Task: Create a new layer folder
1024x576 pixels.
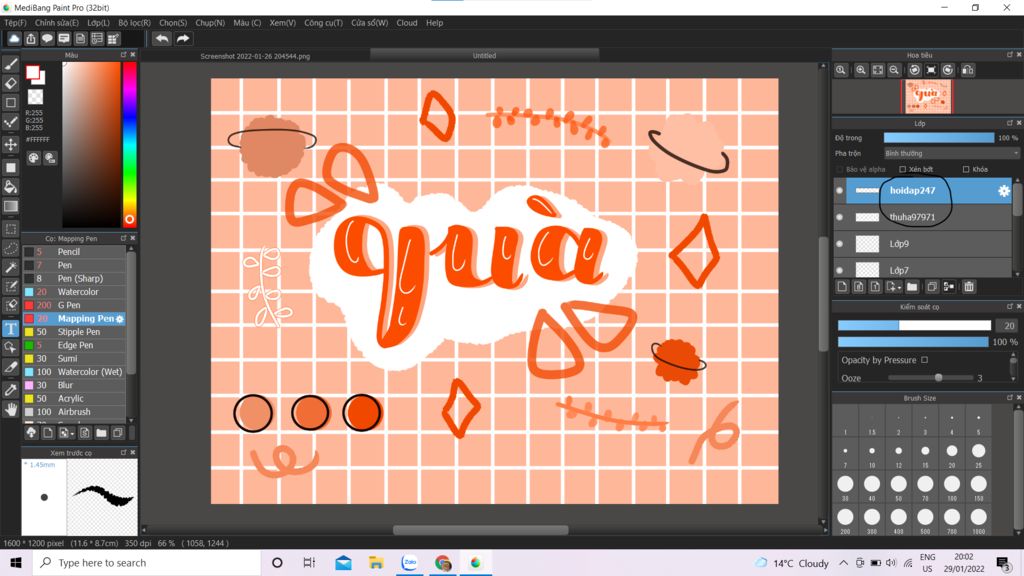Action: (912, 287)
